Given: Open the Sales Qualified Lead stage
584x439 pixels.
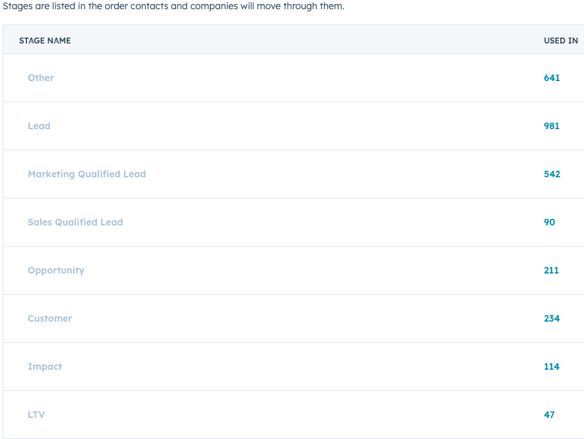Looking at the screenshot, I should tap(75, 222).
